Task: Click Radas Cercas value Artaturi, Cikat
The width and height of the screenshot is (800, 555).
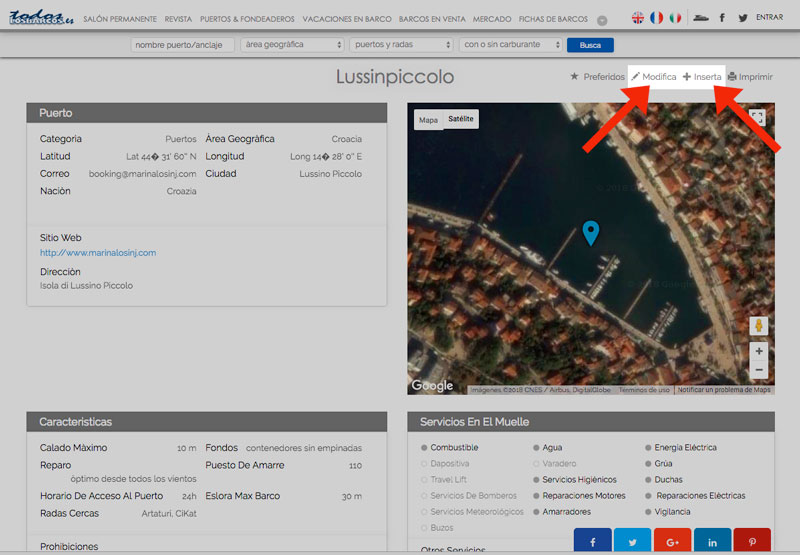Action: (169, 514)
